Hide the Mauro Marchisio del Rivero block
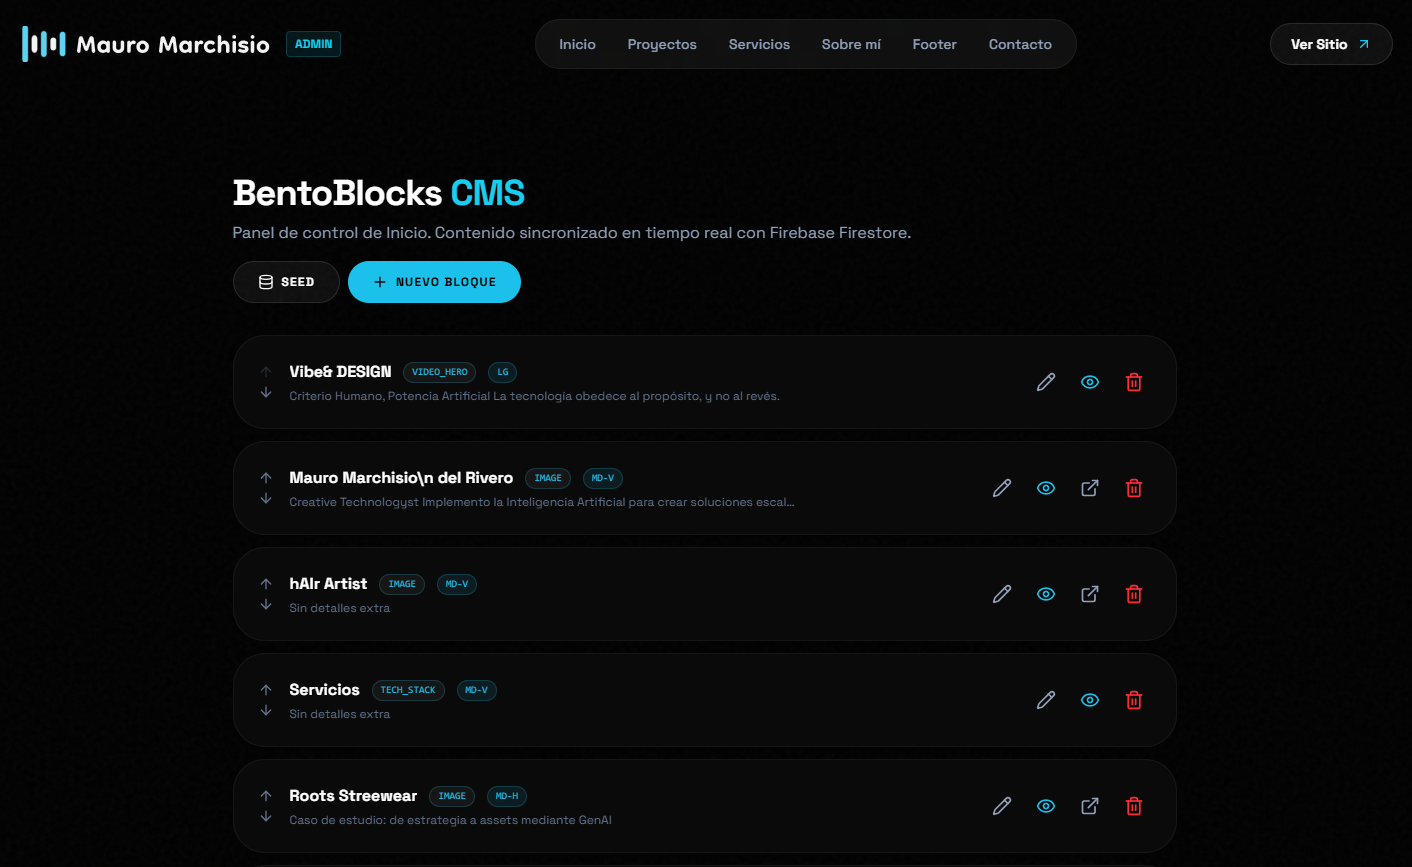1412x867 pixels. point(1046,488)
